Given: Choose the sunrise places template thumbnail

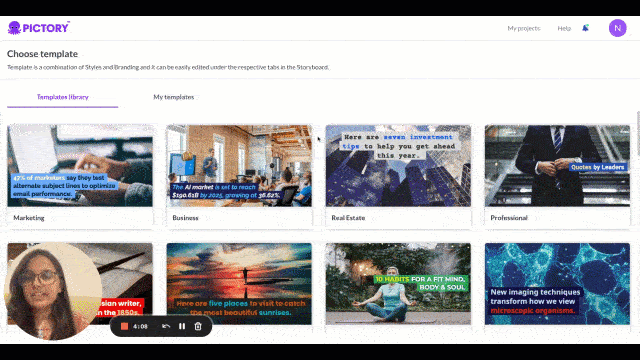Looking at the screenshot, I should point(239,284).
